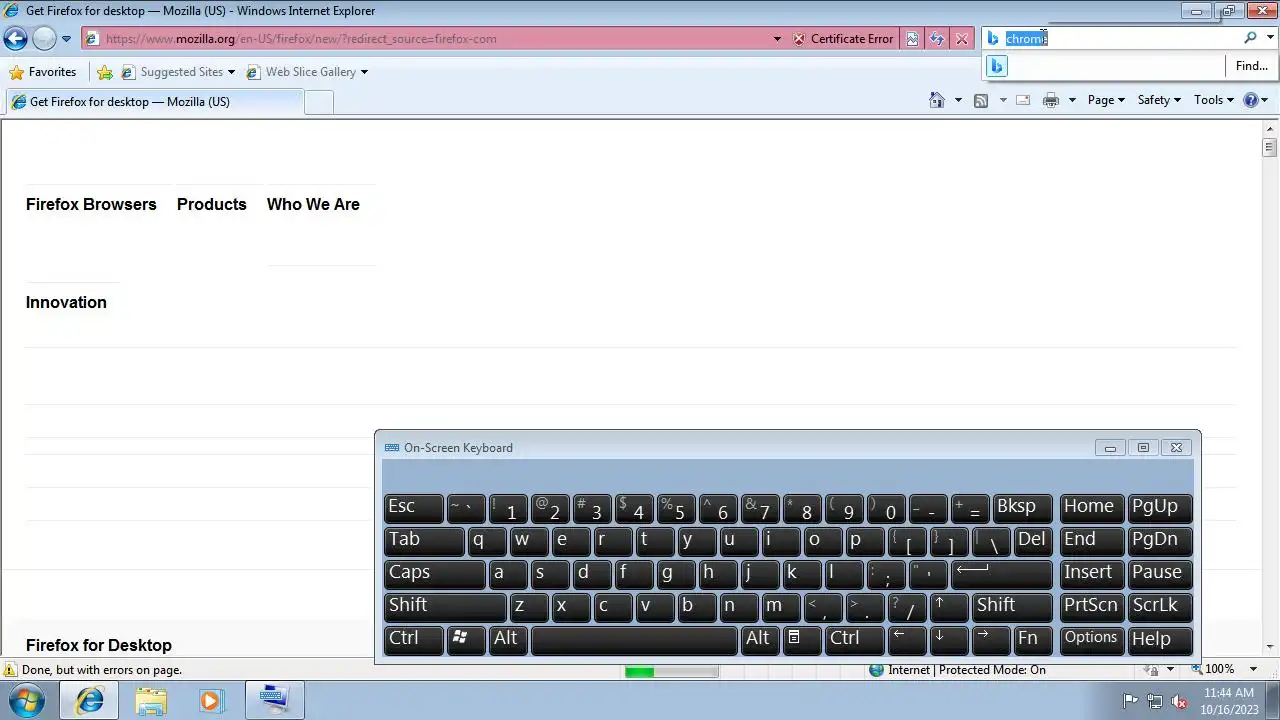Image resolution: width=1280 pixels, height=720 pixels.
Task: Open the Firefox Browsers link
Action: pyautogui.click(x=91, y=204)
